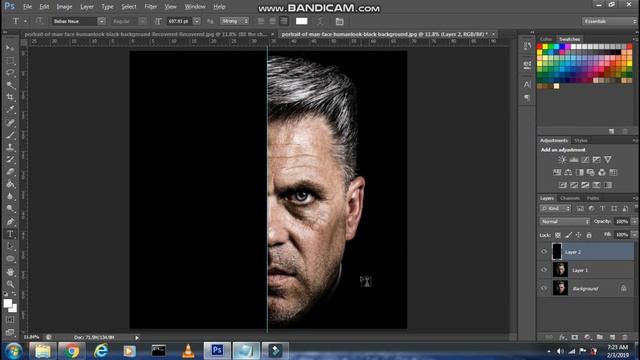Add a Levels adjustment
Image resolution: width=640 pixels, height=360 pixels.
[x=573, y=160]
